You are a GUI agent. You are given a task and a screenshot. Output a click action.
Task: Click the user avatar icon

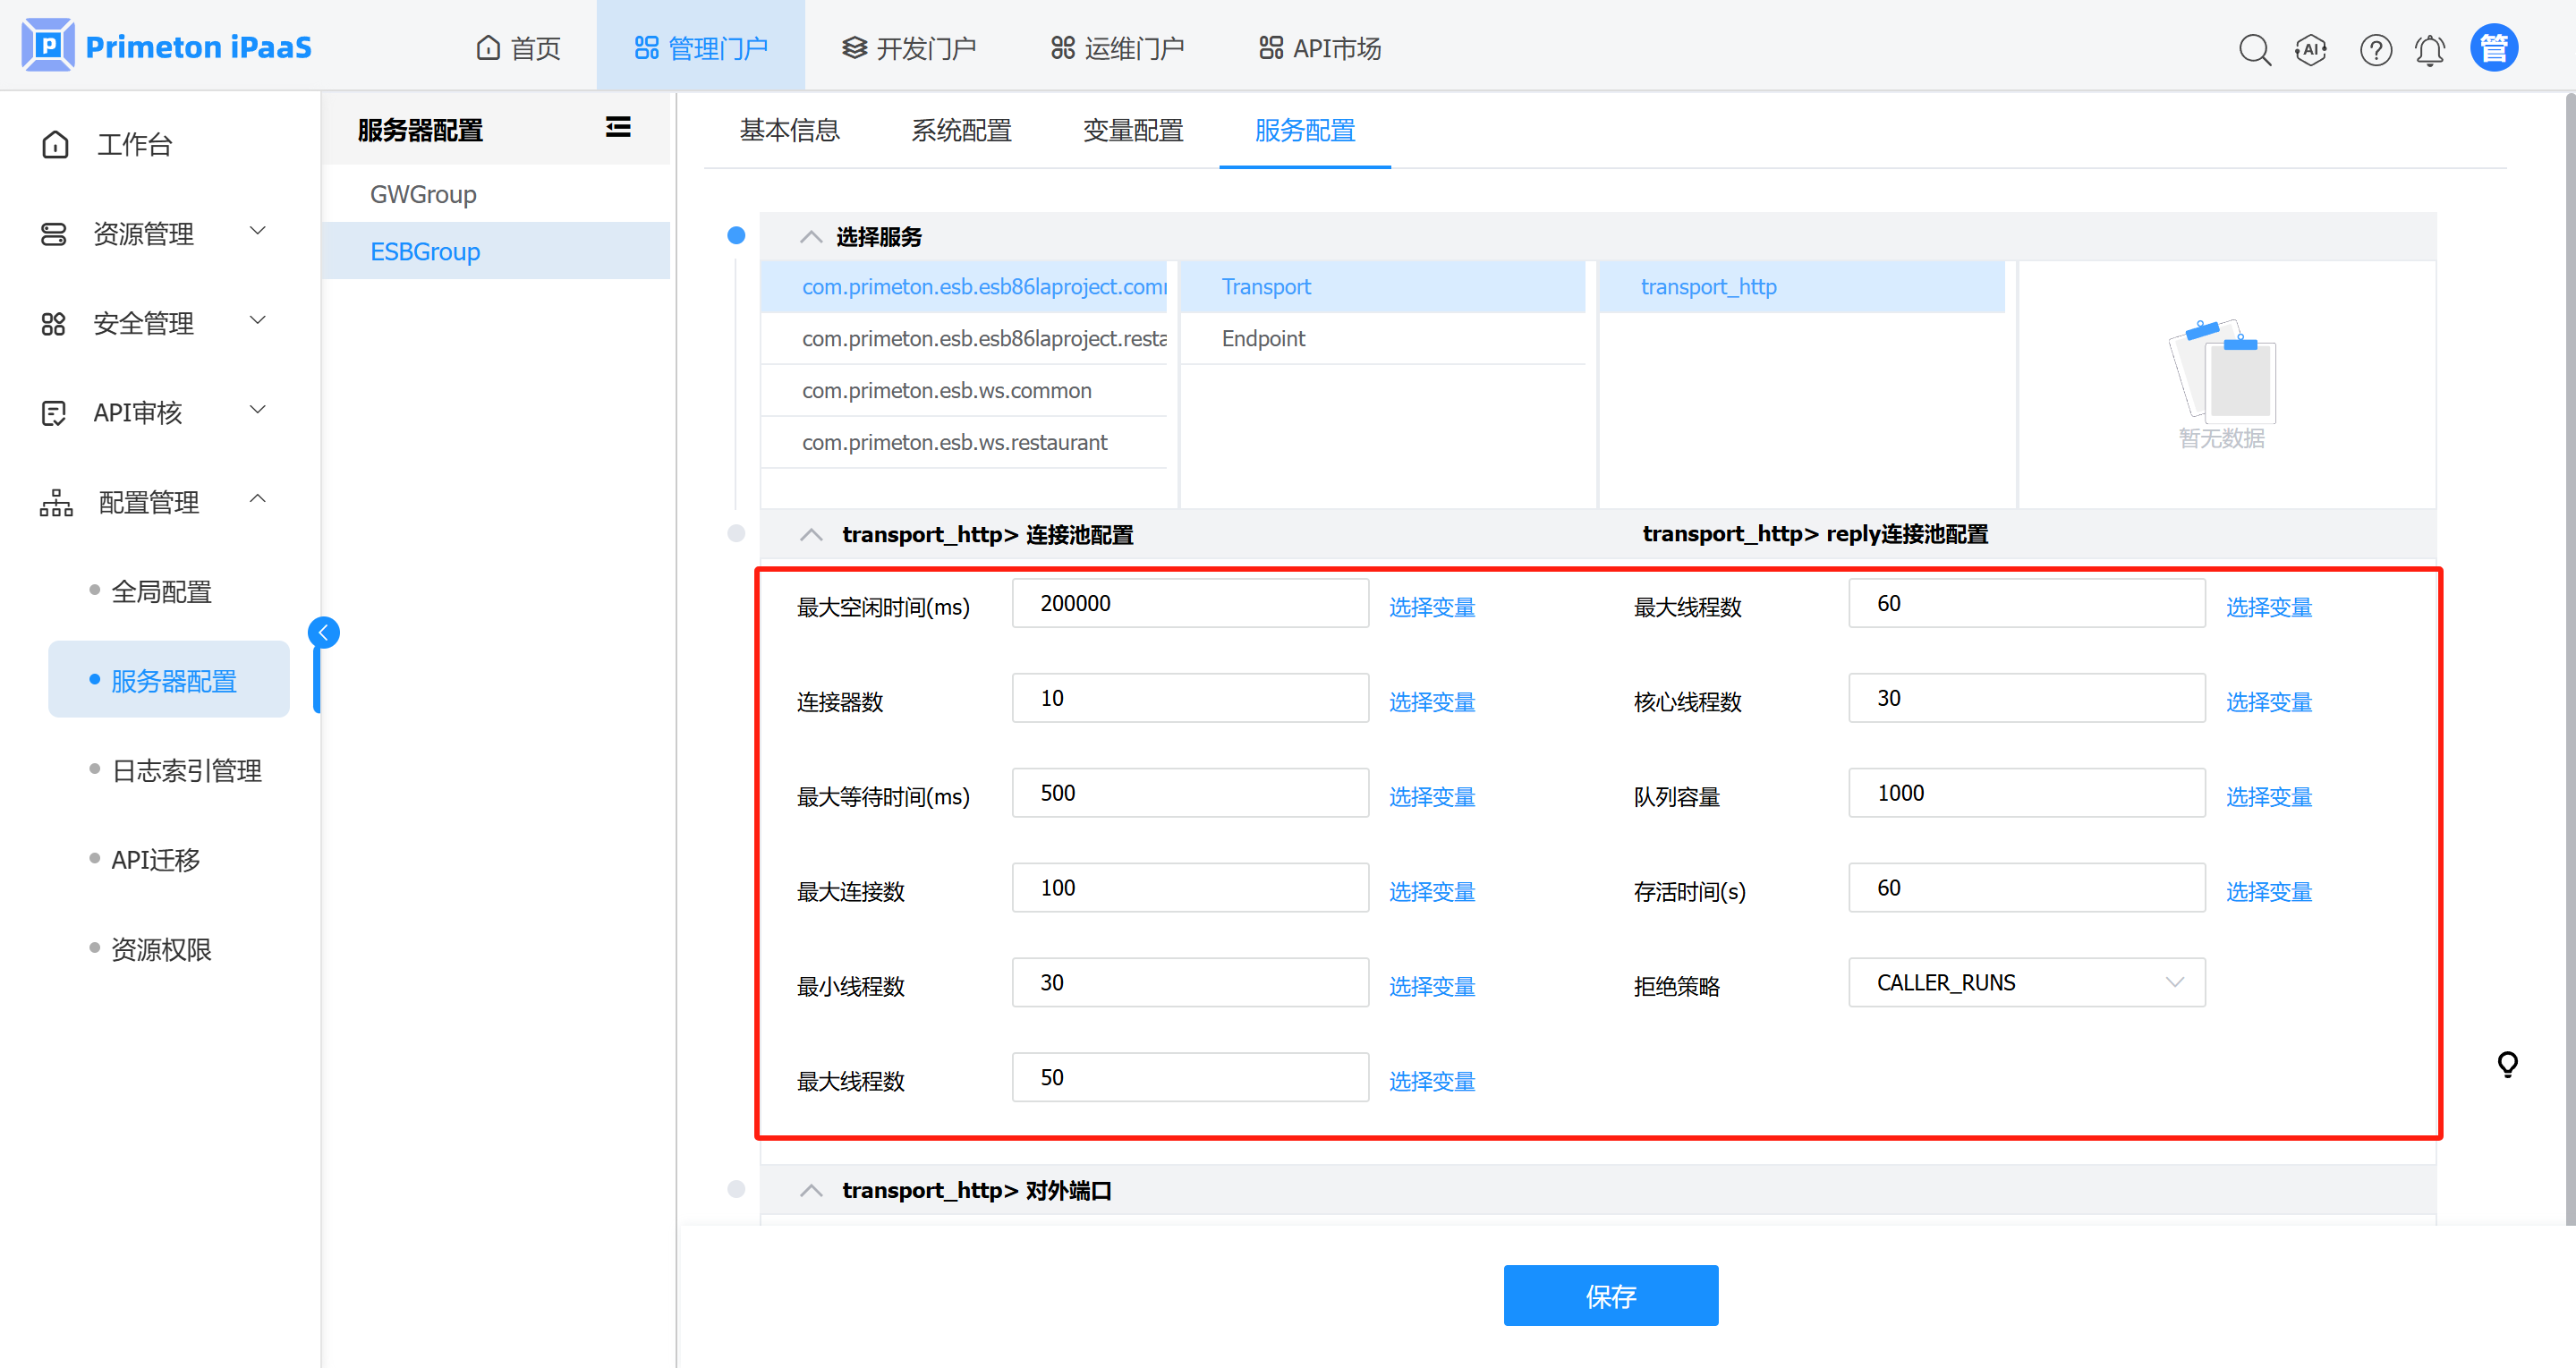point(2494,48)
